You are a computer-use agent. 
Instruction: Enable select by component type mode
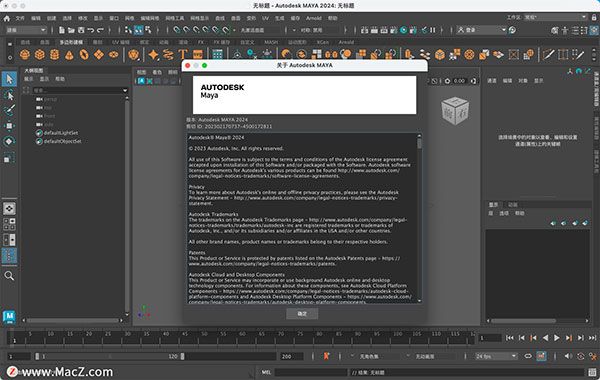(148, 30)
